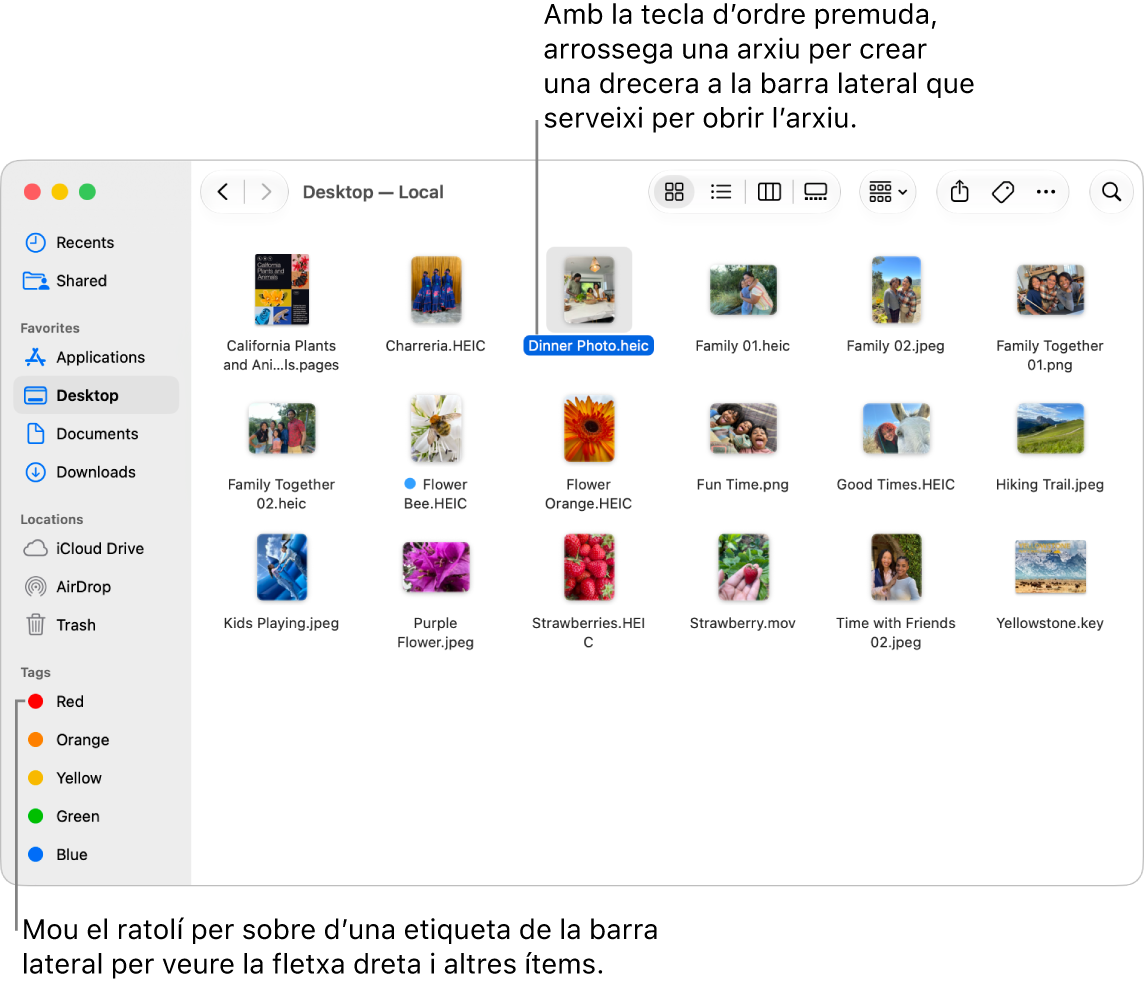The image size is (1144, 984).
Task: Click the Edit Tags toolbar icon
Action: 1003,192
